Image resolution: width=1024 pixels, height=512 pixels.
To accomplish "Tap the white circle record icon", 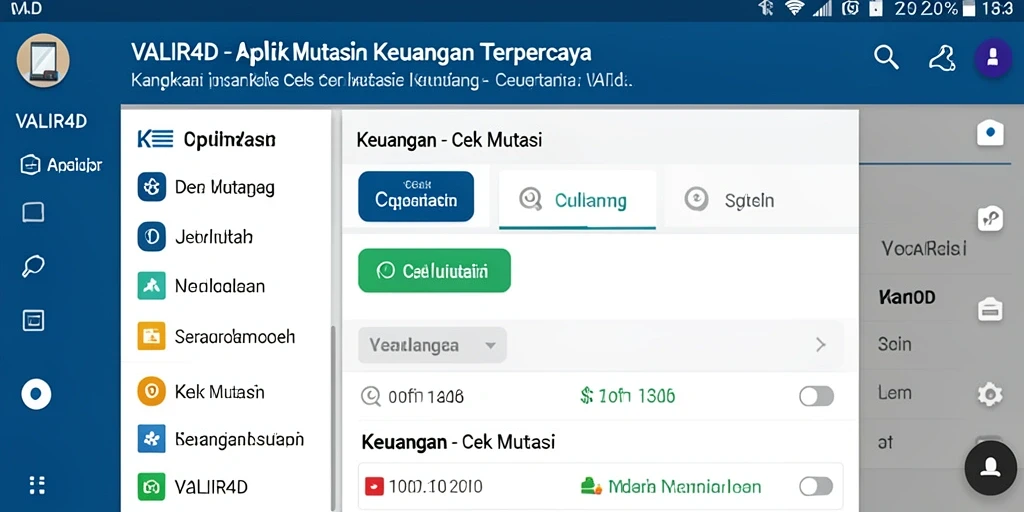I will (36, 394).
